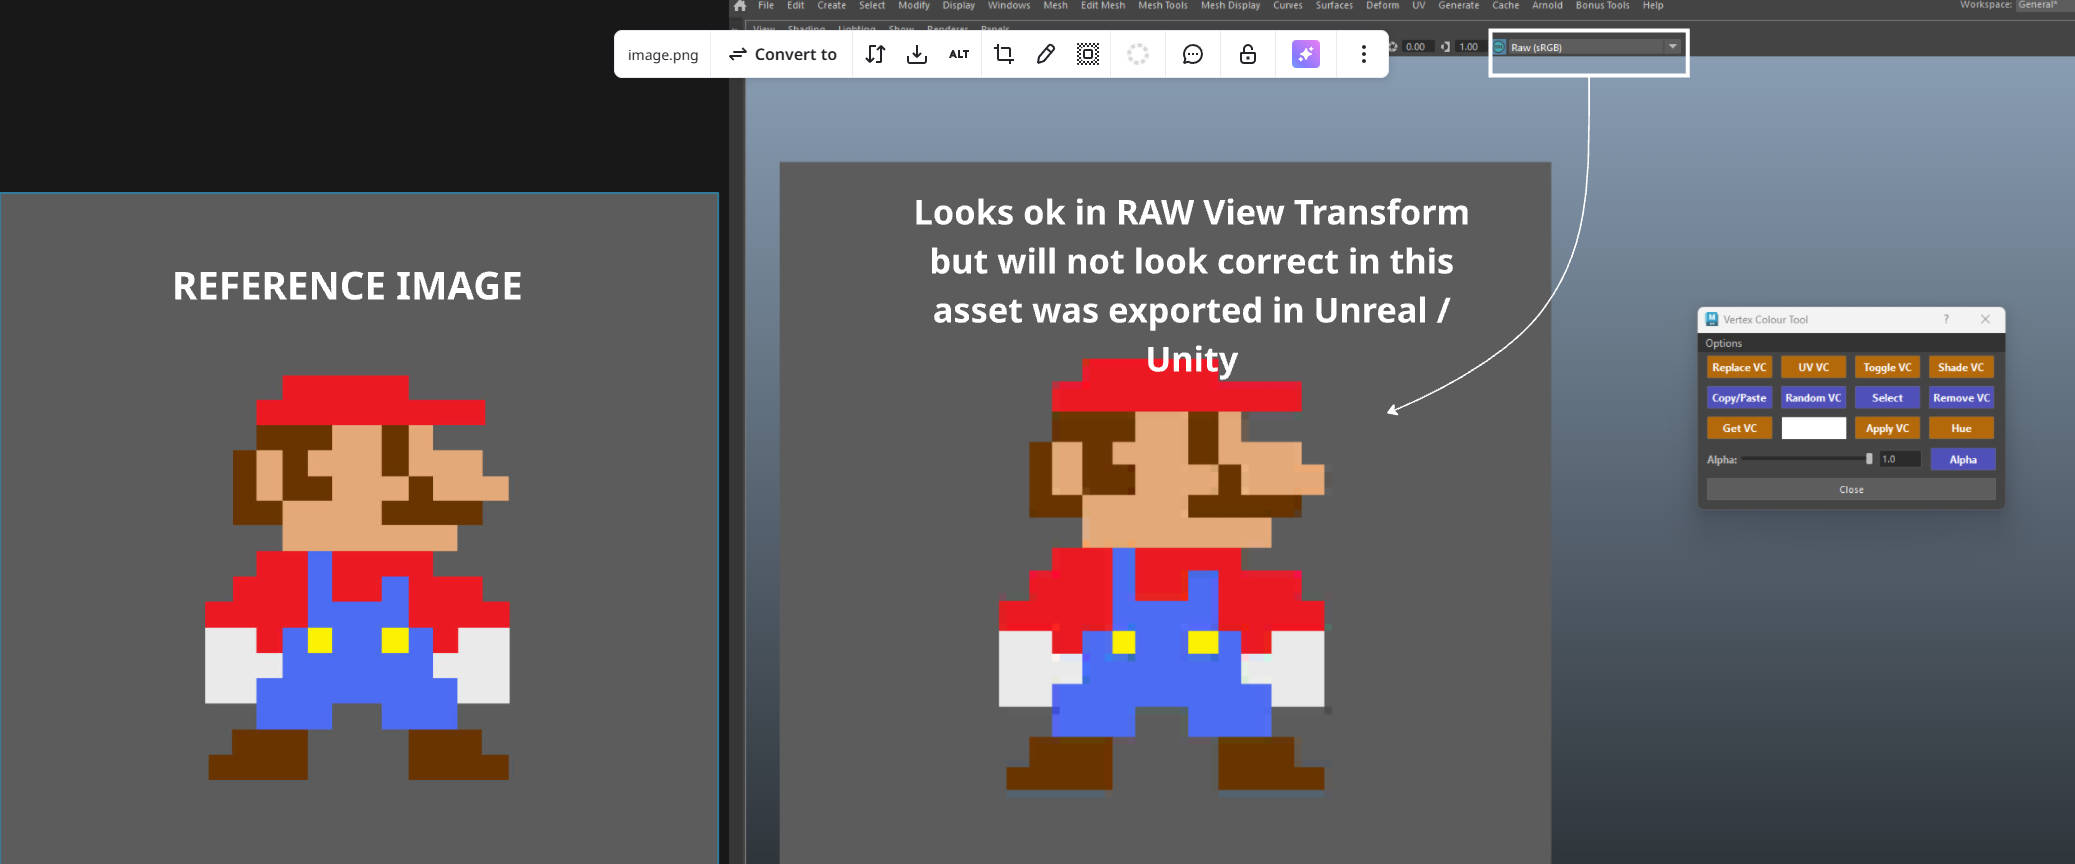This screenshot has height=864, width=2075.
Task: Click the Alpha value field showing 1.0
Action: pos(1899,459)
